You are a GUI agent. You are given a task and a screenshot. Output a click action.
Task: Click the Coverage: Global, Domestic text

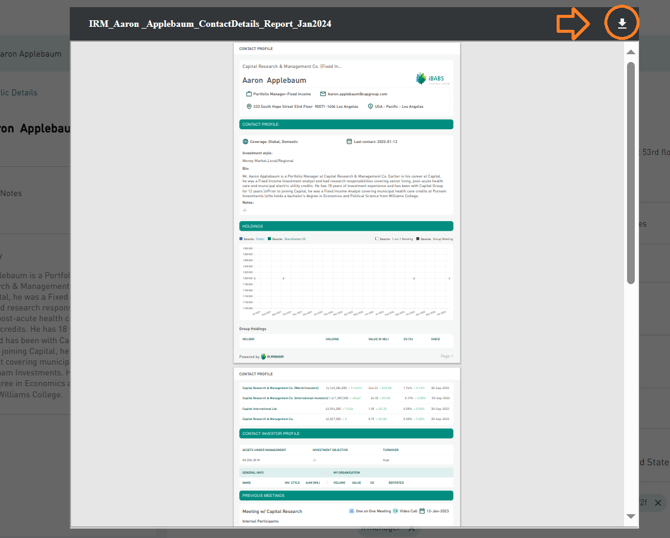click(274, 141)
